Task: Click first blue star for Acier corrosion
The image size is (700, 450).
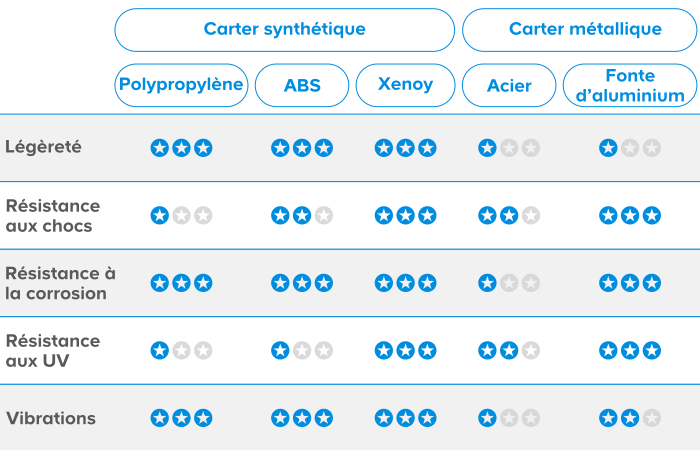Action: [x=487, y=283]
